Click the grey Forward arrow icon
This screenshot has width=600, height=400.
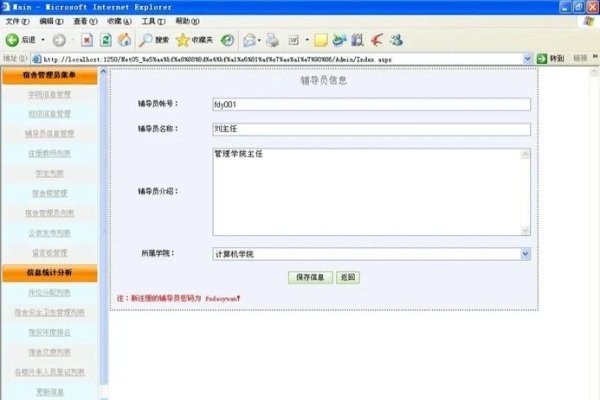coord(59,40)
